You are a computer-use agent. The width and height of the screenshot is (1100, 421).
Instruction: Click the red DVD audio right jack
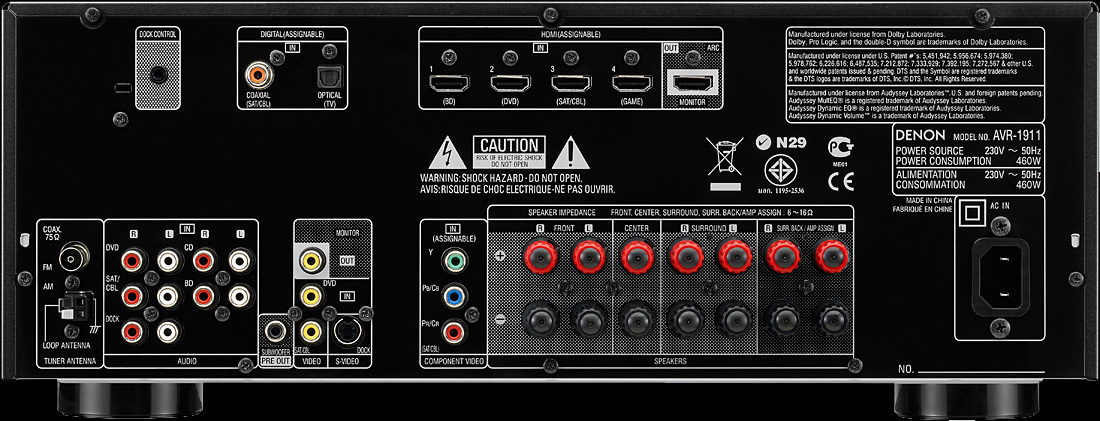[131, 262]
